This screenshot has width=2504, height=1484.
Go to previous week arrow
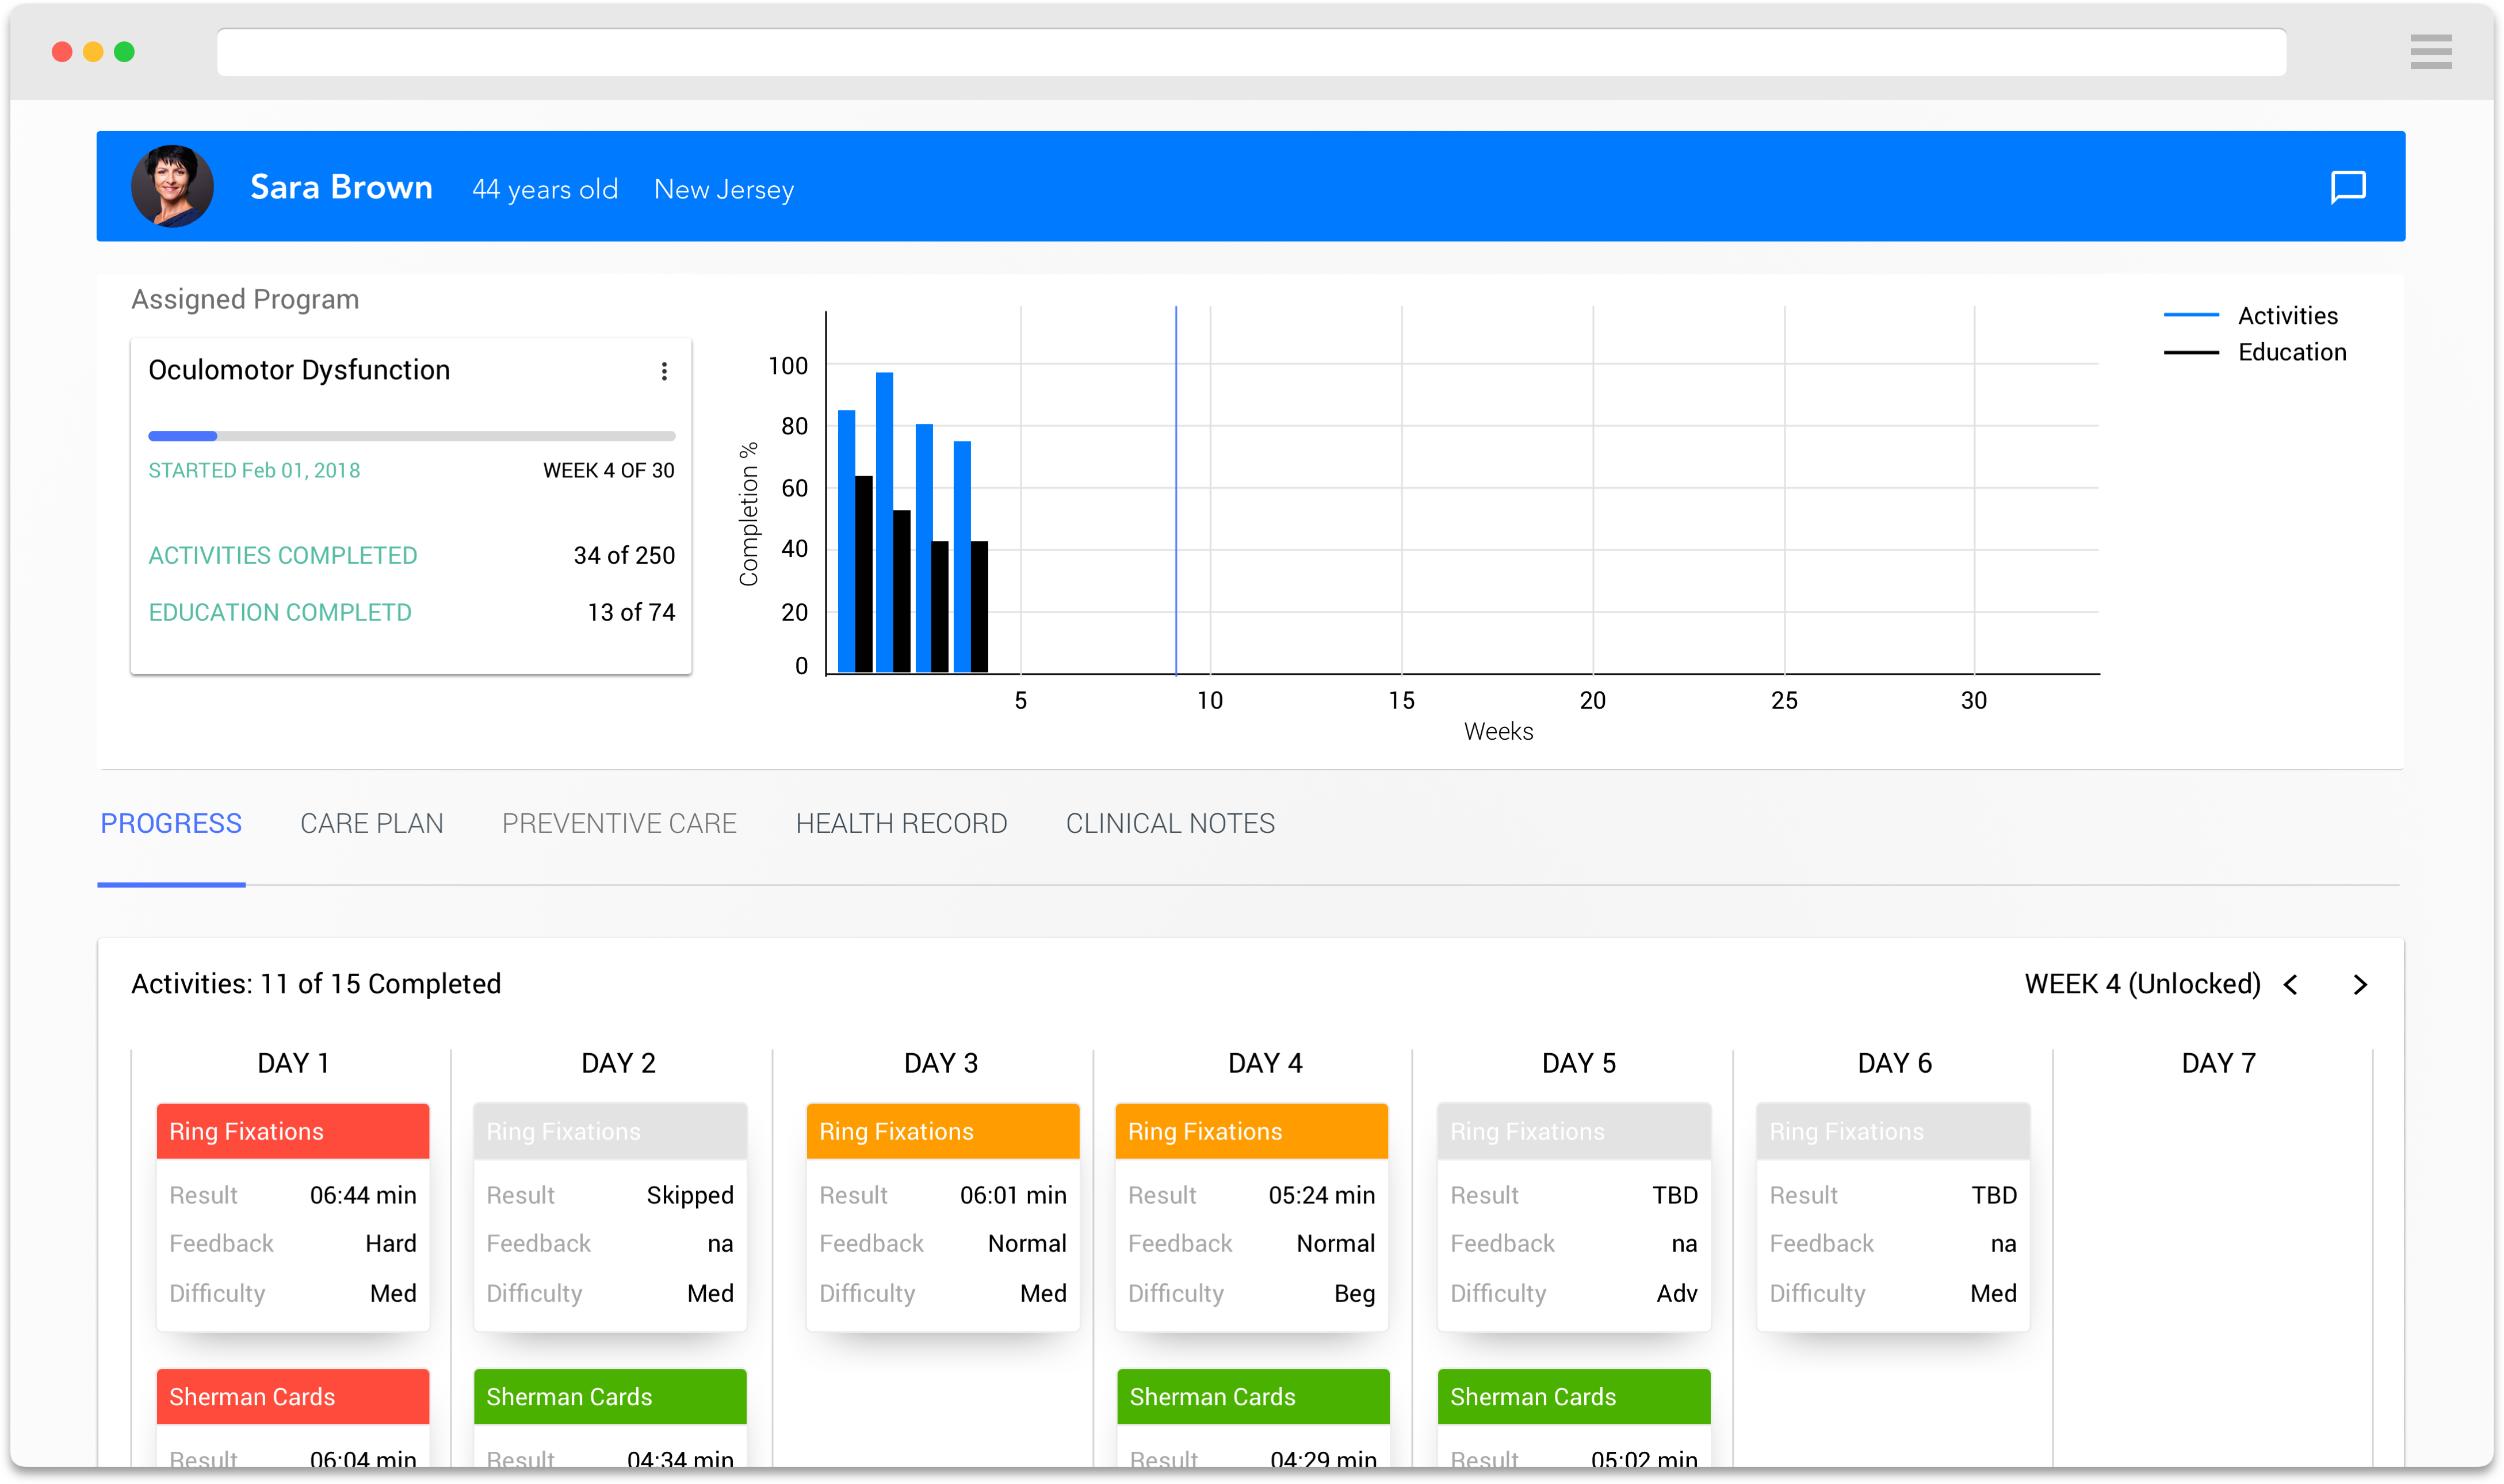(x=2291, y=985)
